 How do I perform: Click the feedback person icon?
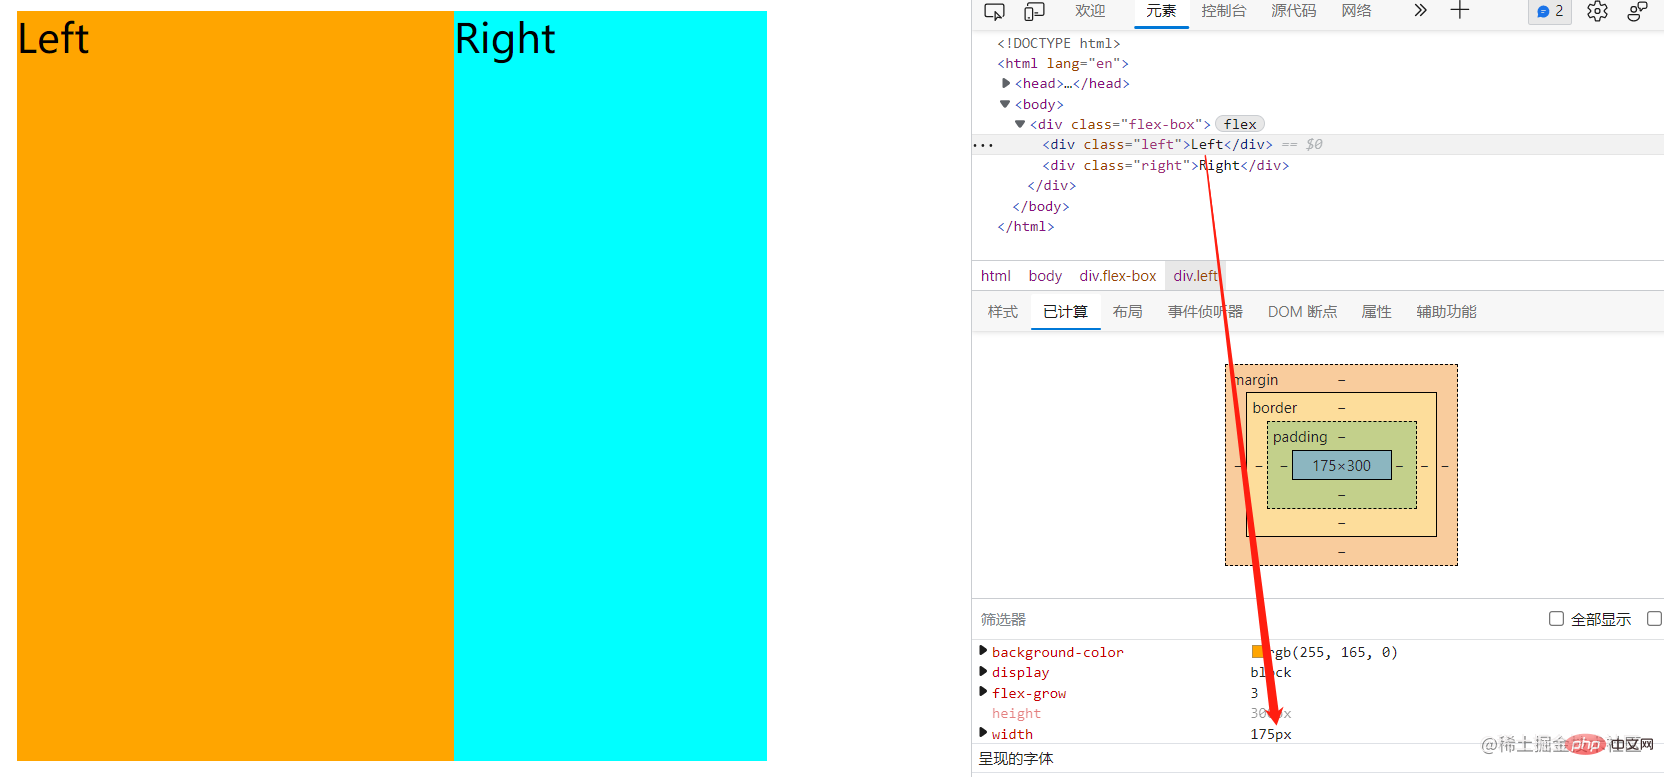pos(1637,11)
